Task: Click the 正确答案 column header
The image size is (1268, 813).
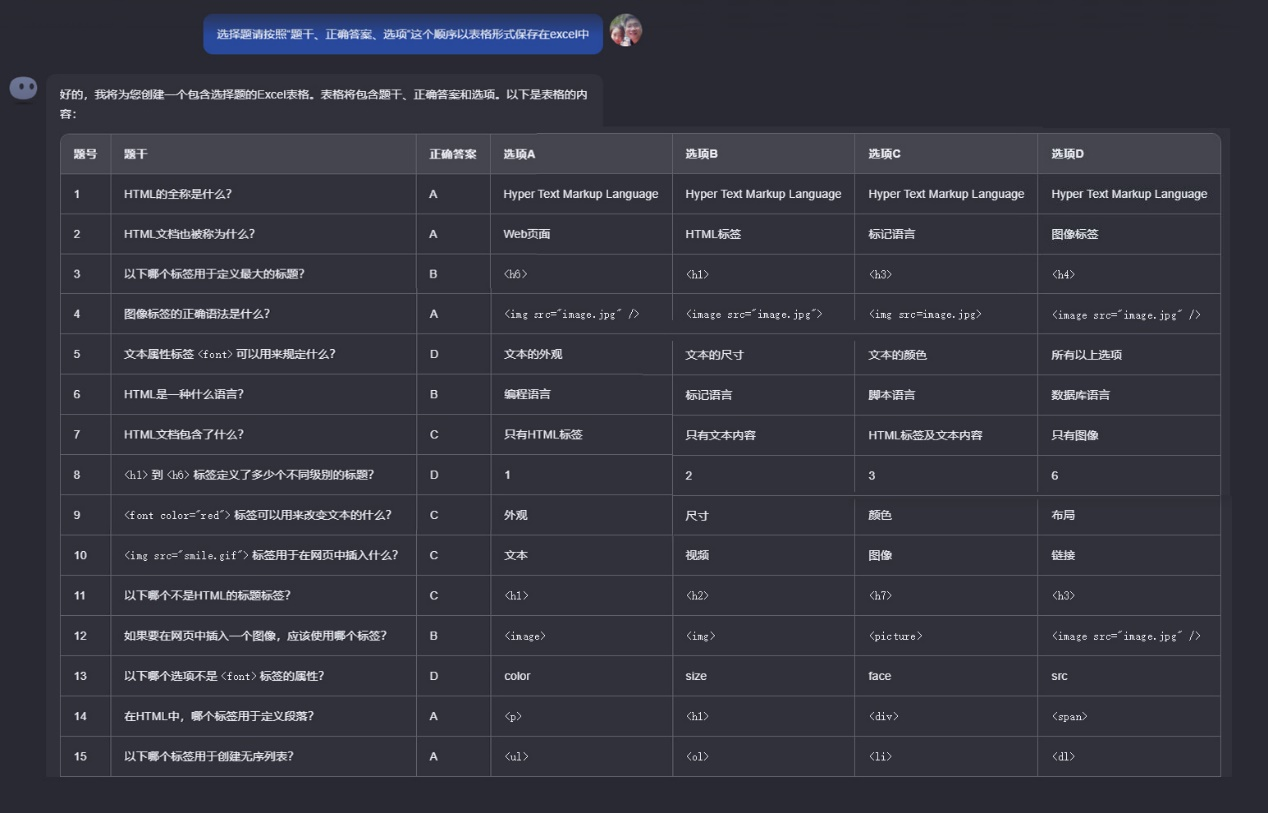Action: pos(452,154)
